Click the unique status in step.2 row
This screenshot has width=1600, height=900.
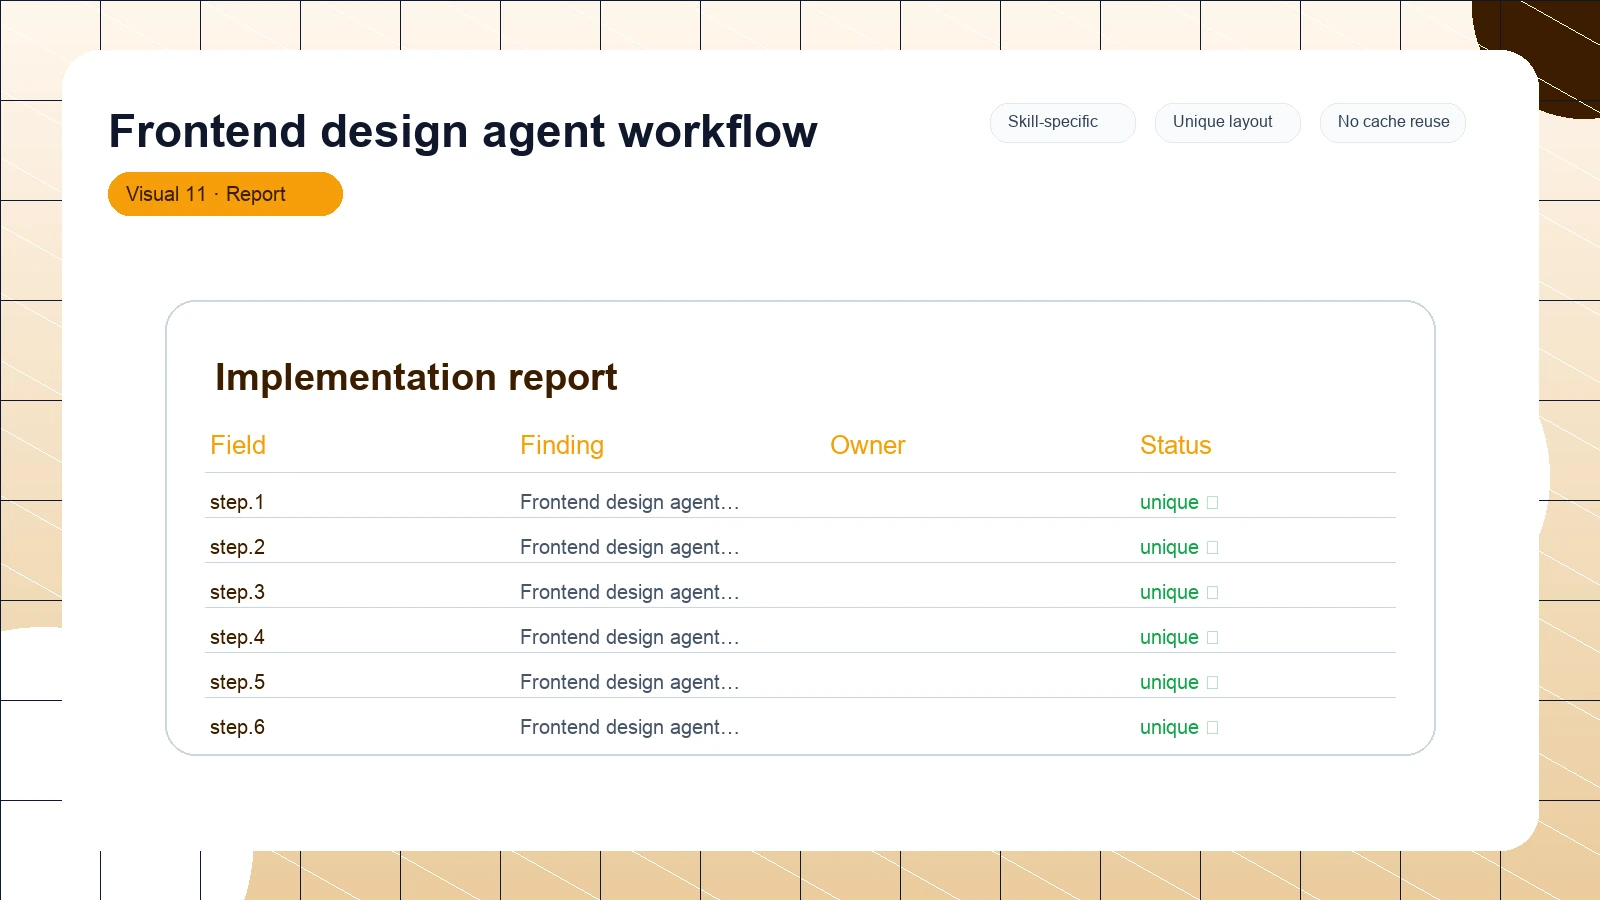(1169, 547)
